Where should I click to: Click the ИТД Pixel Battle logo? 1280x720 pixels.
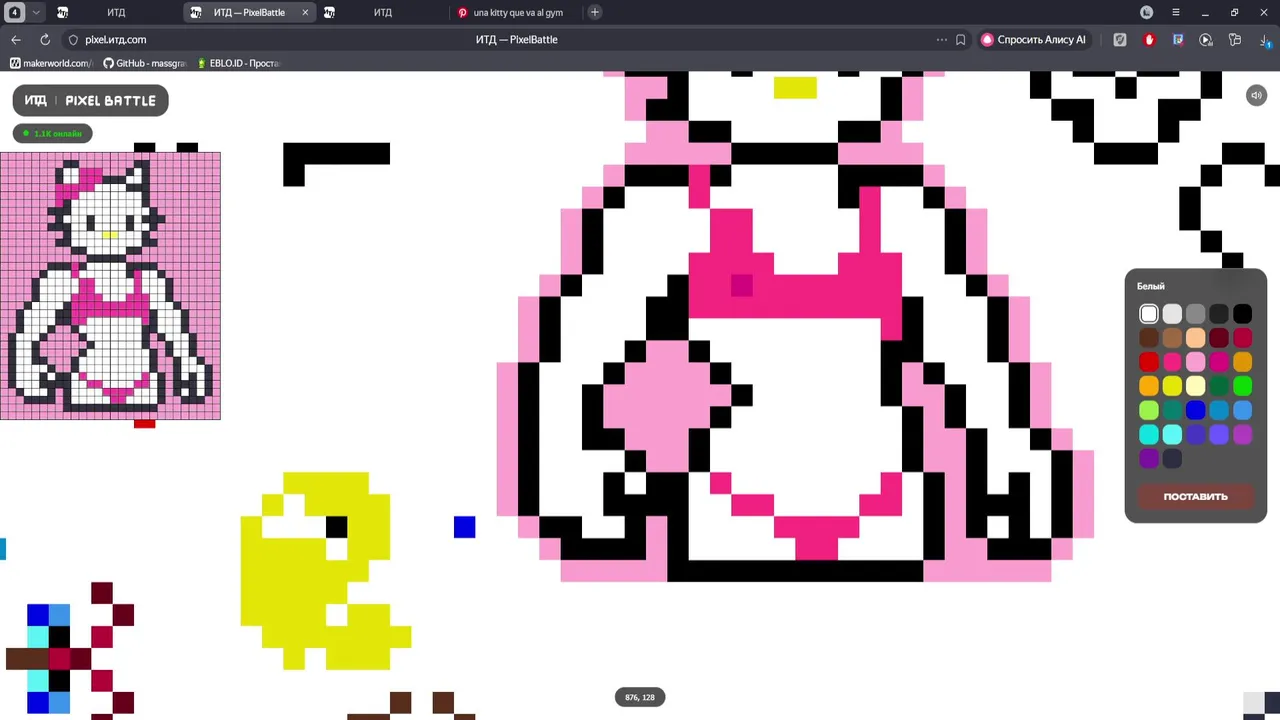[x=90, y=100]
